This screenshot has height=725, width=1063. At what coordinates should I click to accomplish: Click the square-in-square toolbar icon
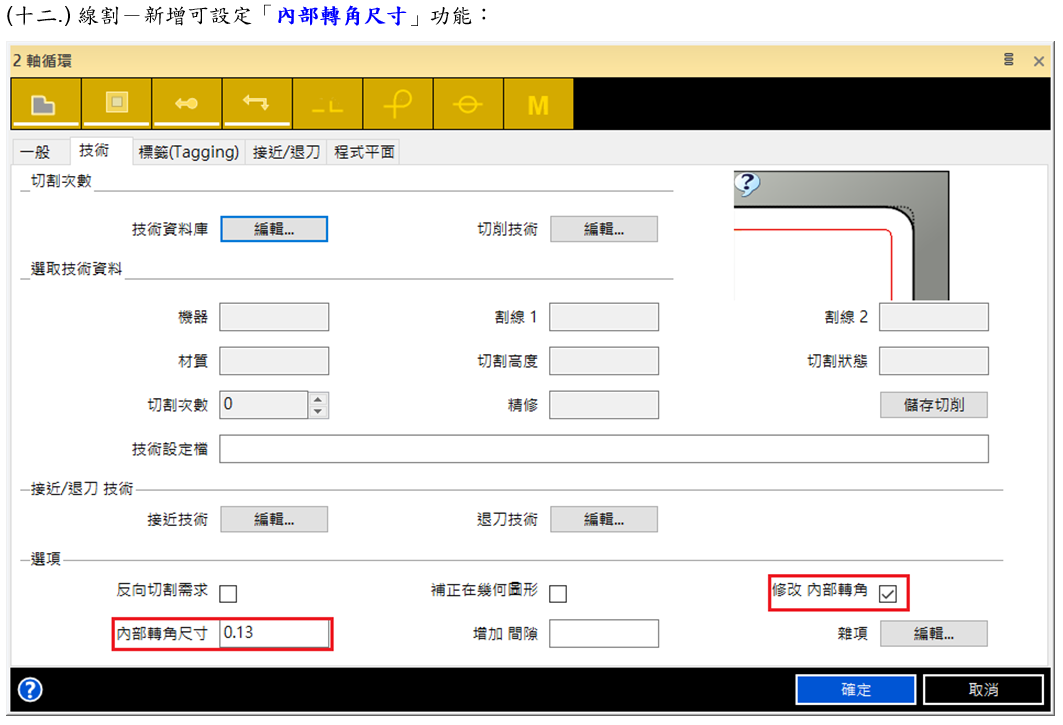click(117, 104)
